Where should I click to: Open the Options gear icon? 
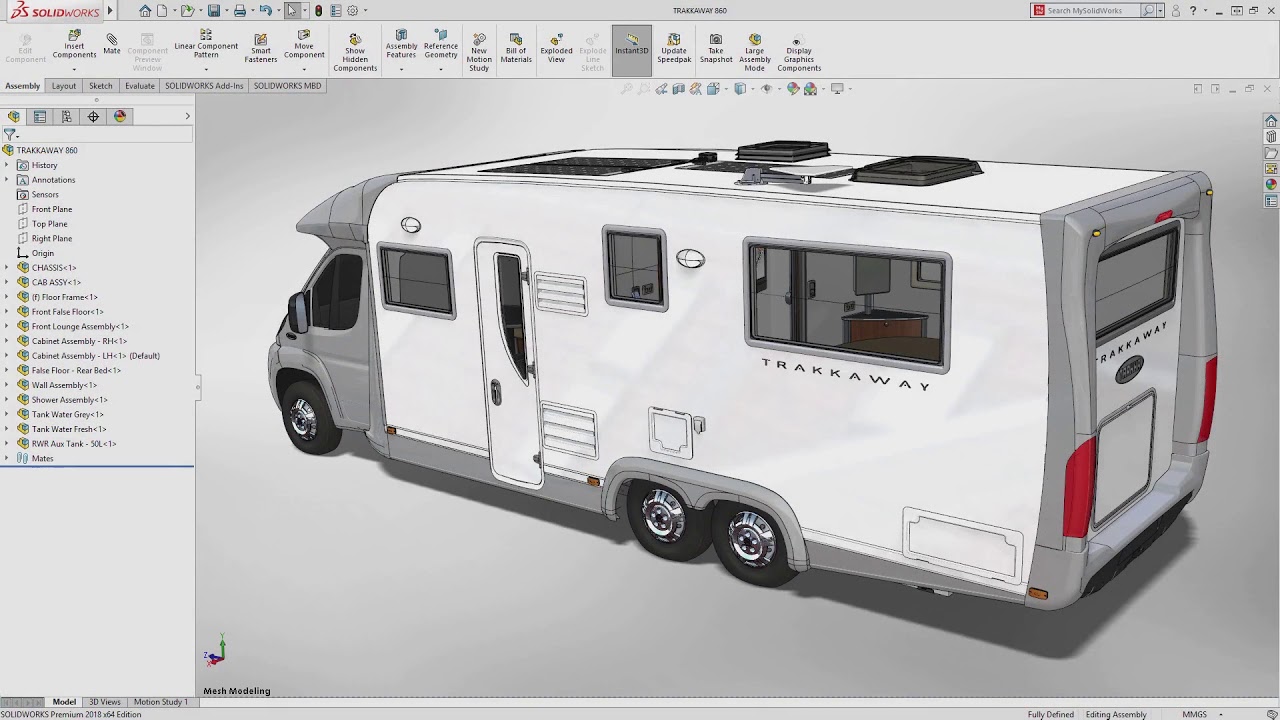(x=352, y=11)
